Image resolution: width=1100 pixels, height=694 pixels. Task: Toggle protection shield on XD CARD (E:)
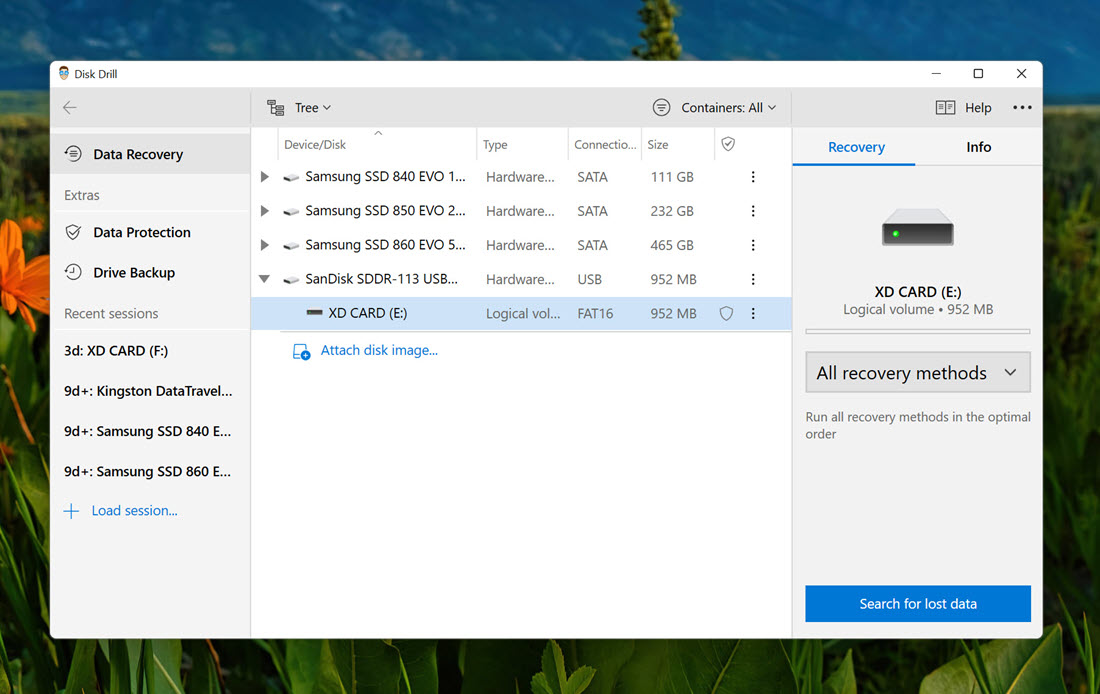coord(726,313)
